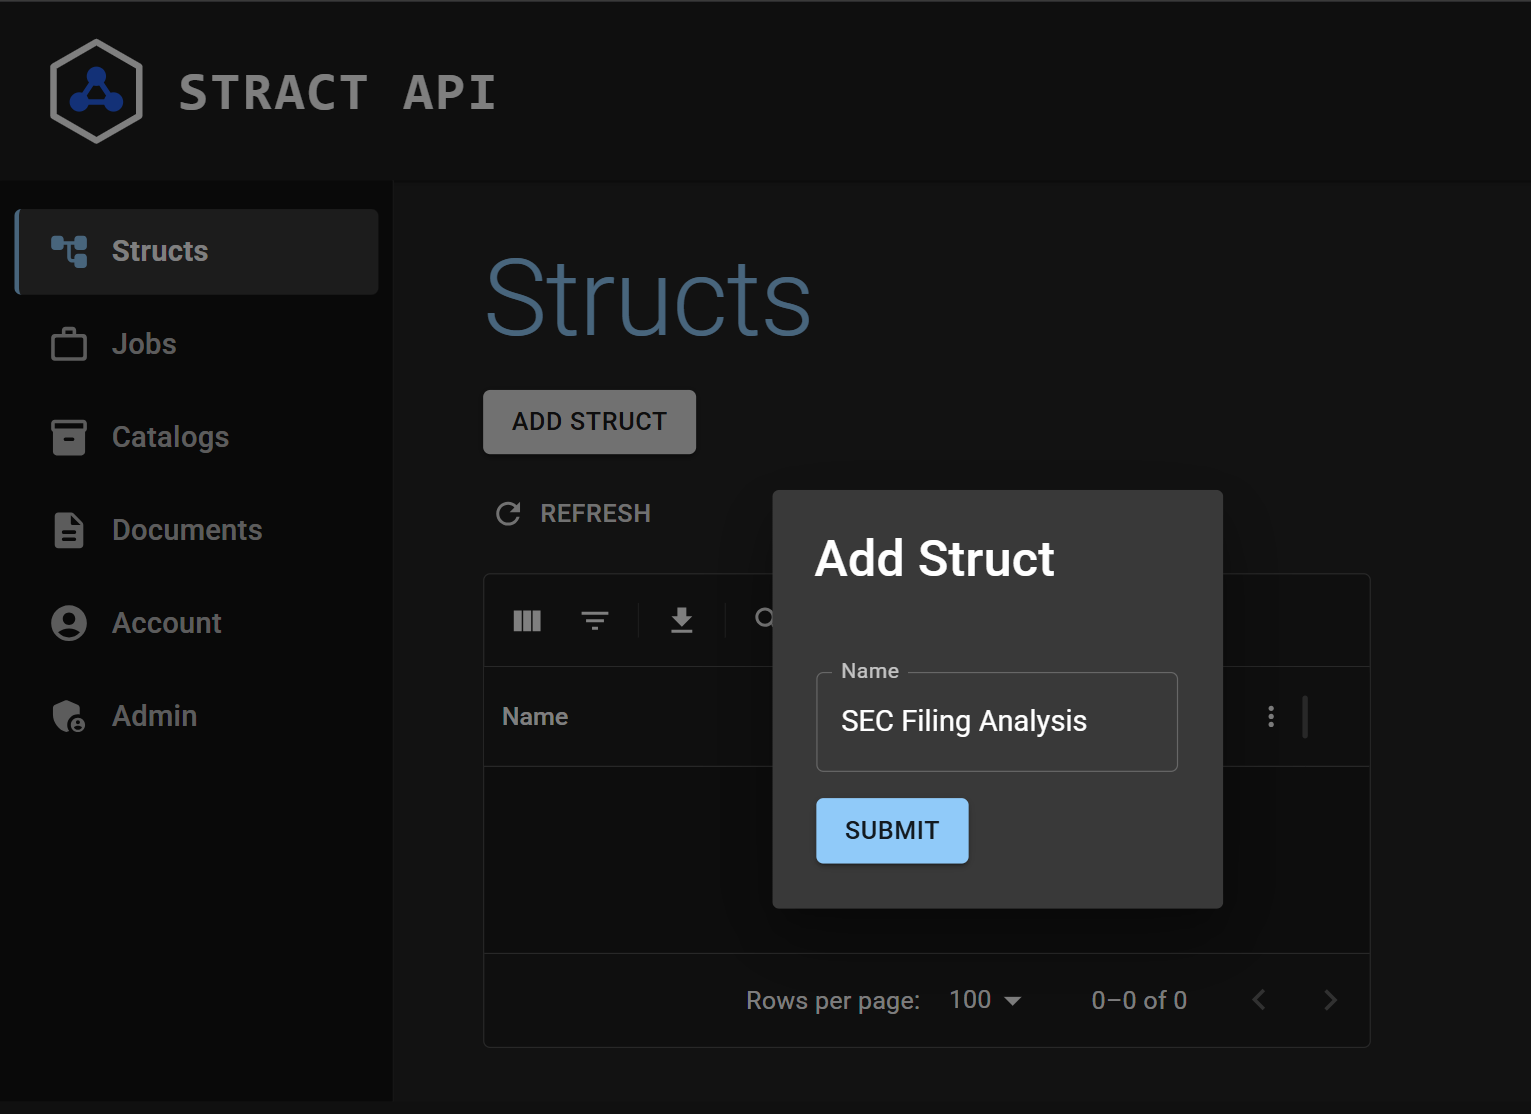
Task: Open the table columns selector
Action: pos(527,621)
